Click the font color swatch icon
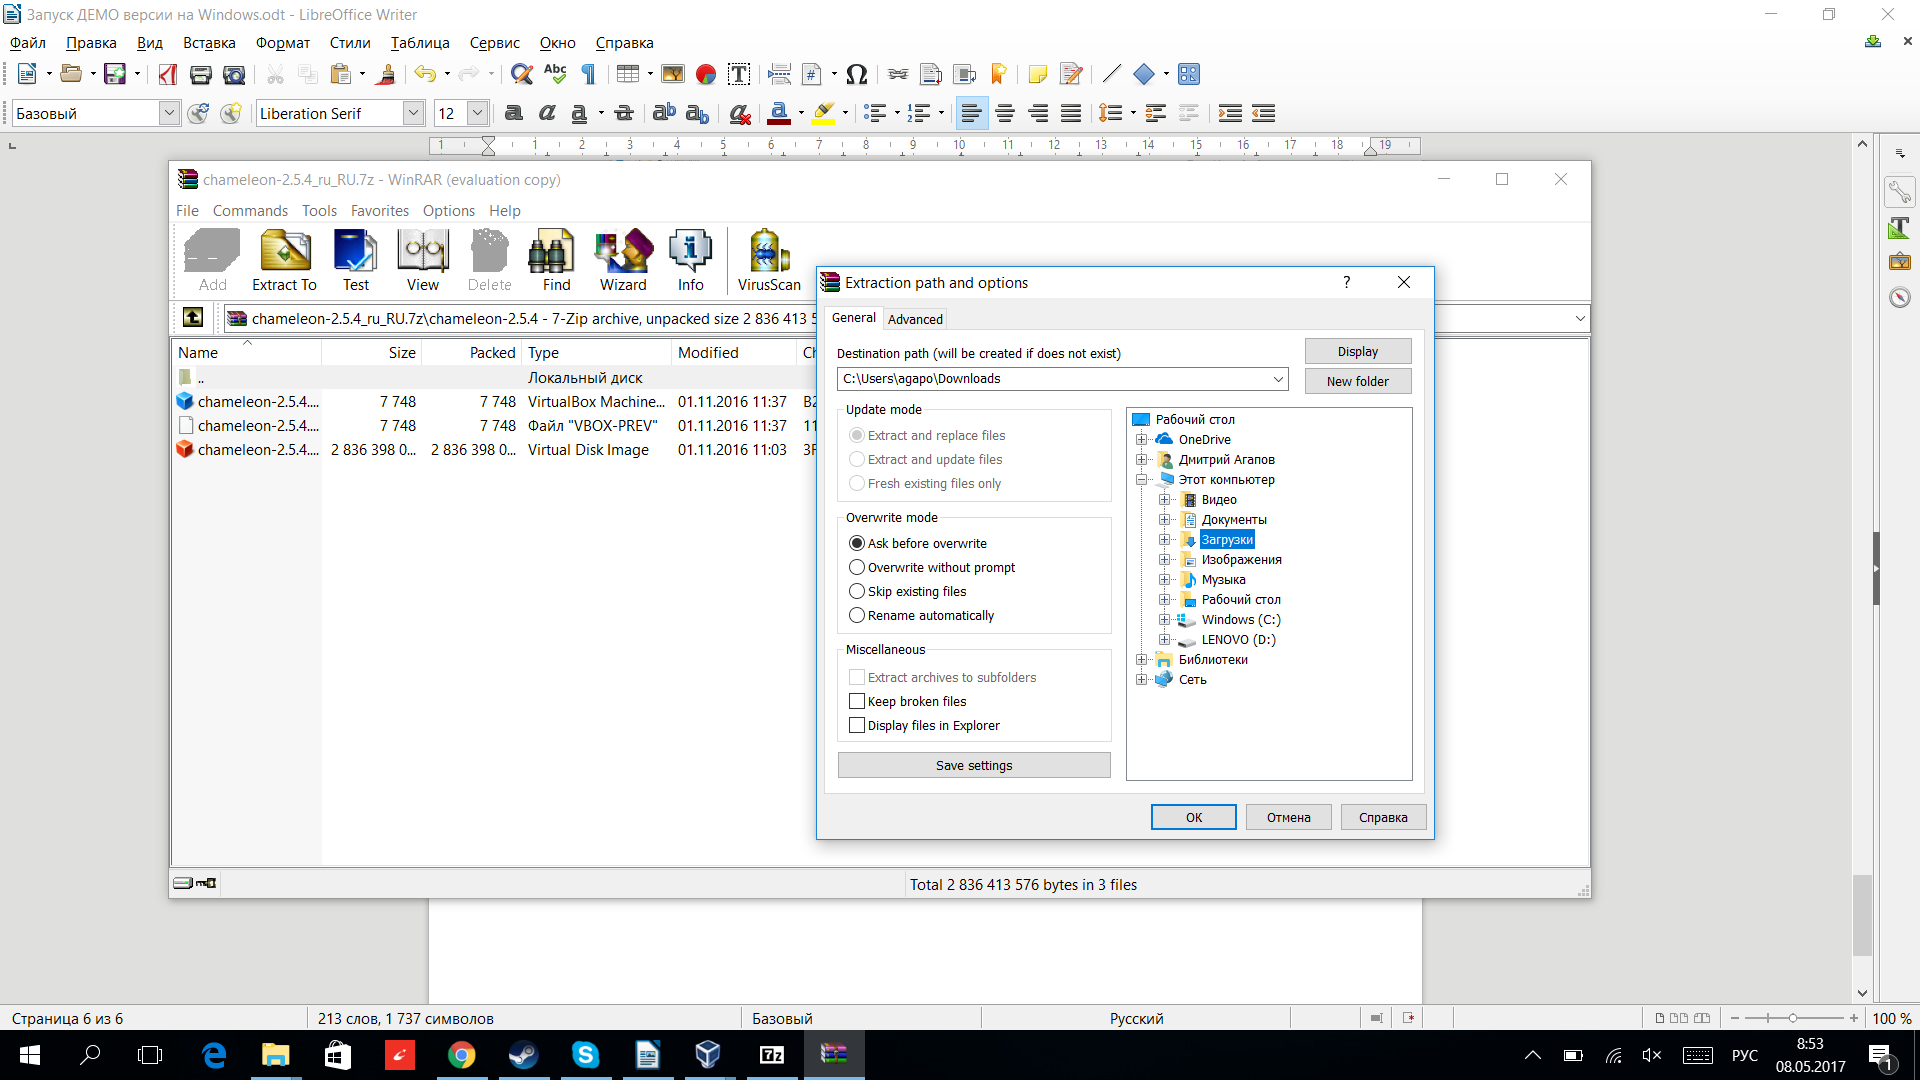Screen dimensions: 1920x1080 [779, 113]
